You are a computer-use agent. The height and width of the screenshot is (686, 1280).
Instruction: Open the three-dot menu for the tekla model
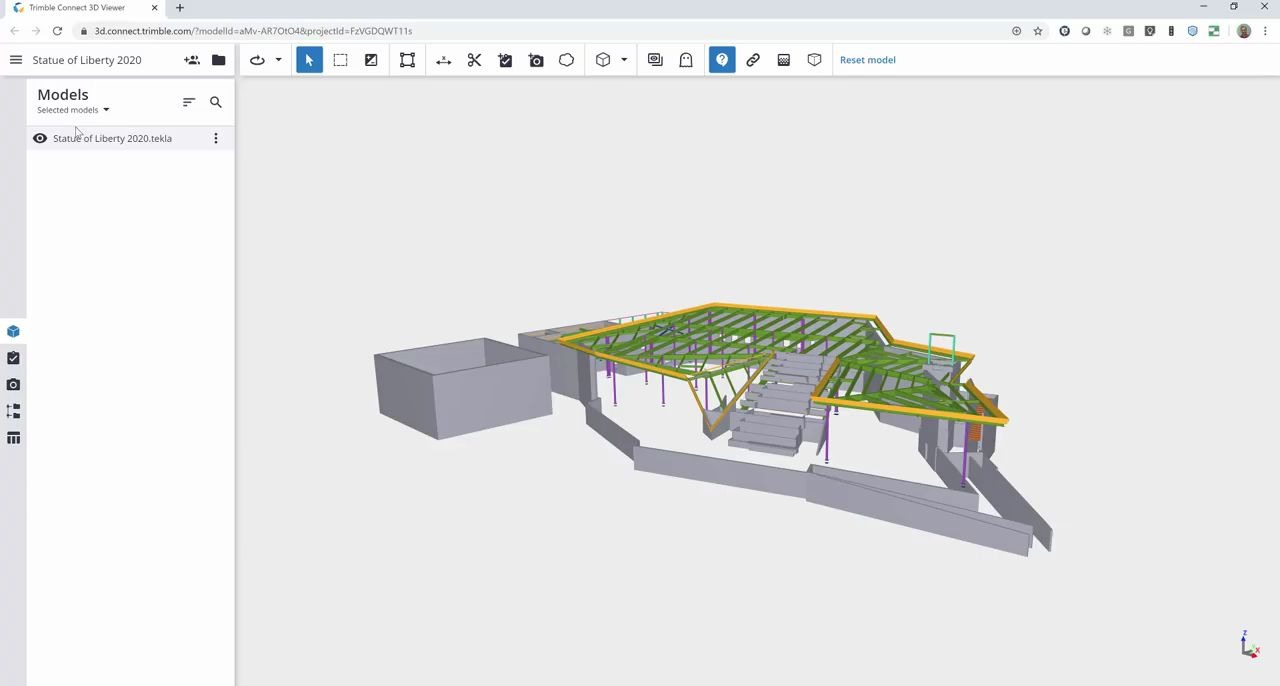tap(215, 138)
